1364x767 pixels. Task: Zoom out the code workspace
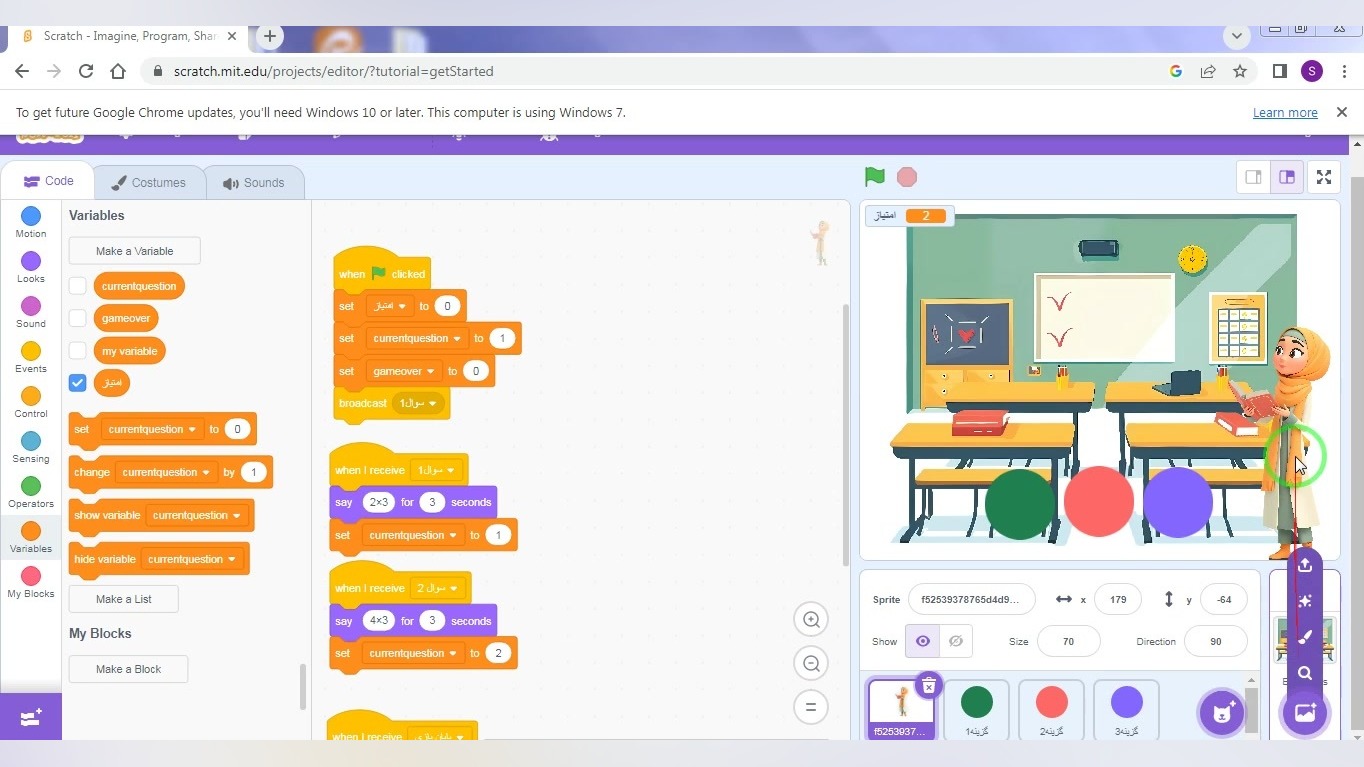[x=811, y=663]
